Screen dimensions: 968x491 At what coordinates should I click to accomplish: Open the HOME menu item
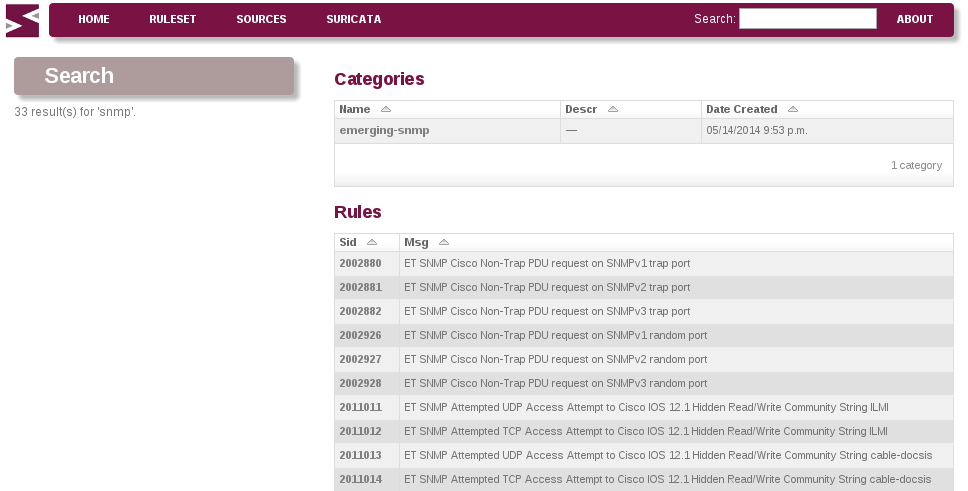94,19
